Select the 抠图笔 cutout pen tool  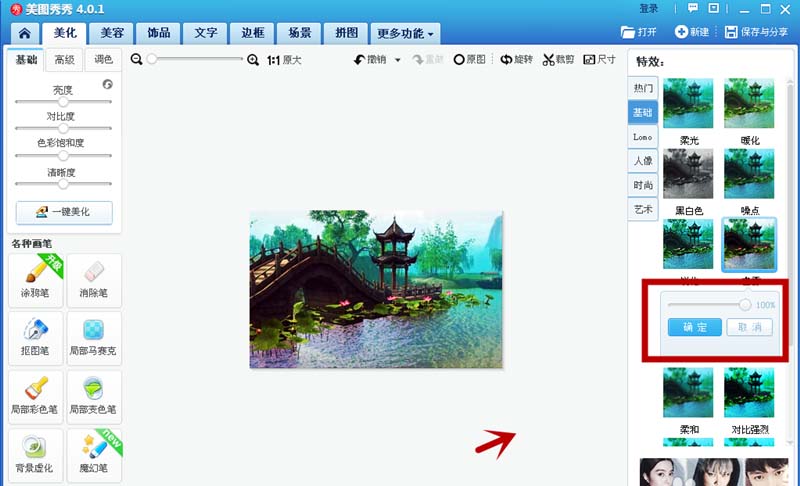pos(35,339)
